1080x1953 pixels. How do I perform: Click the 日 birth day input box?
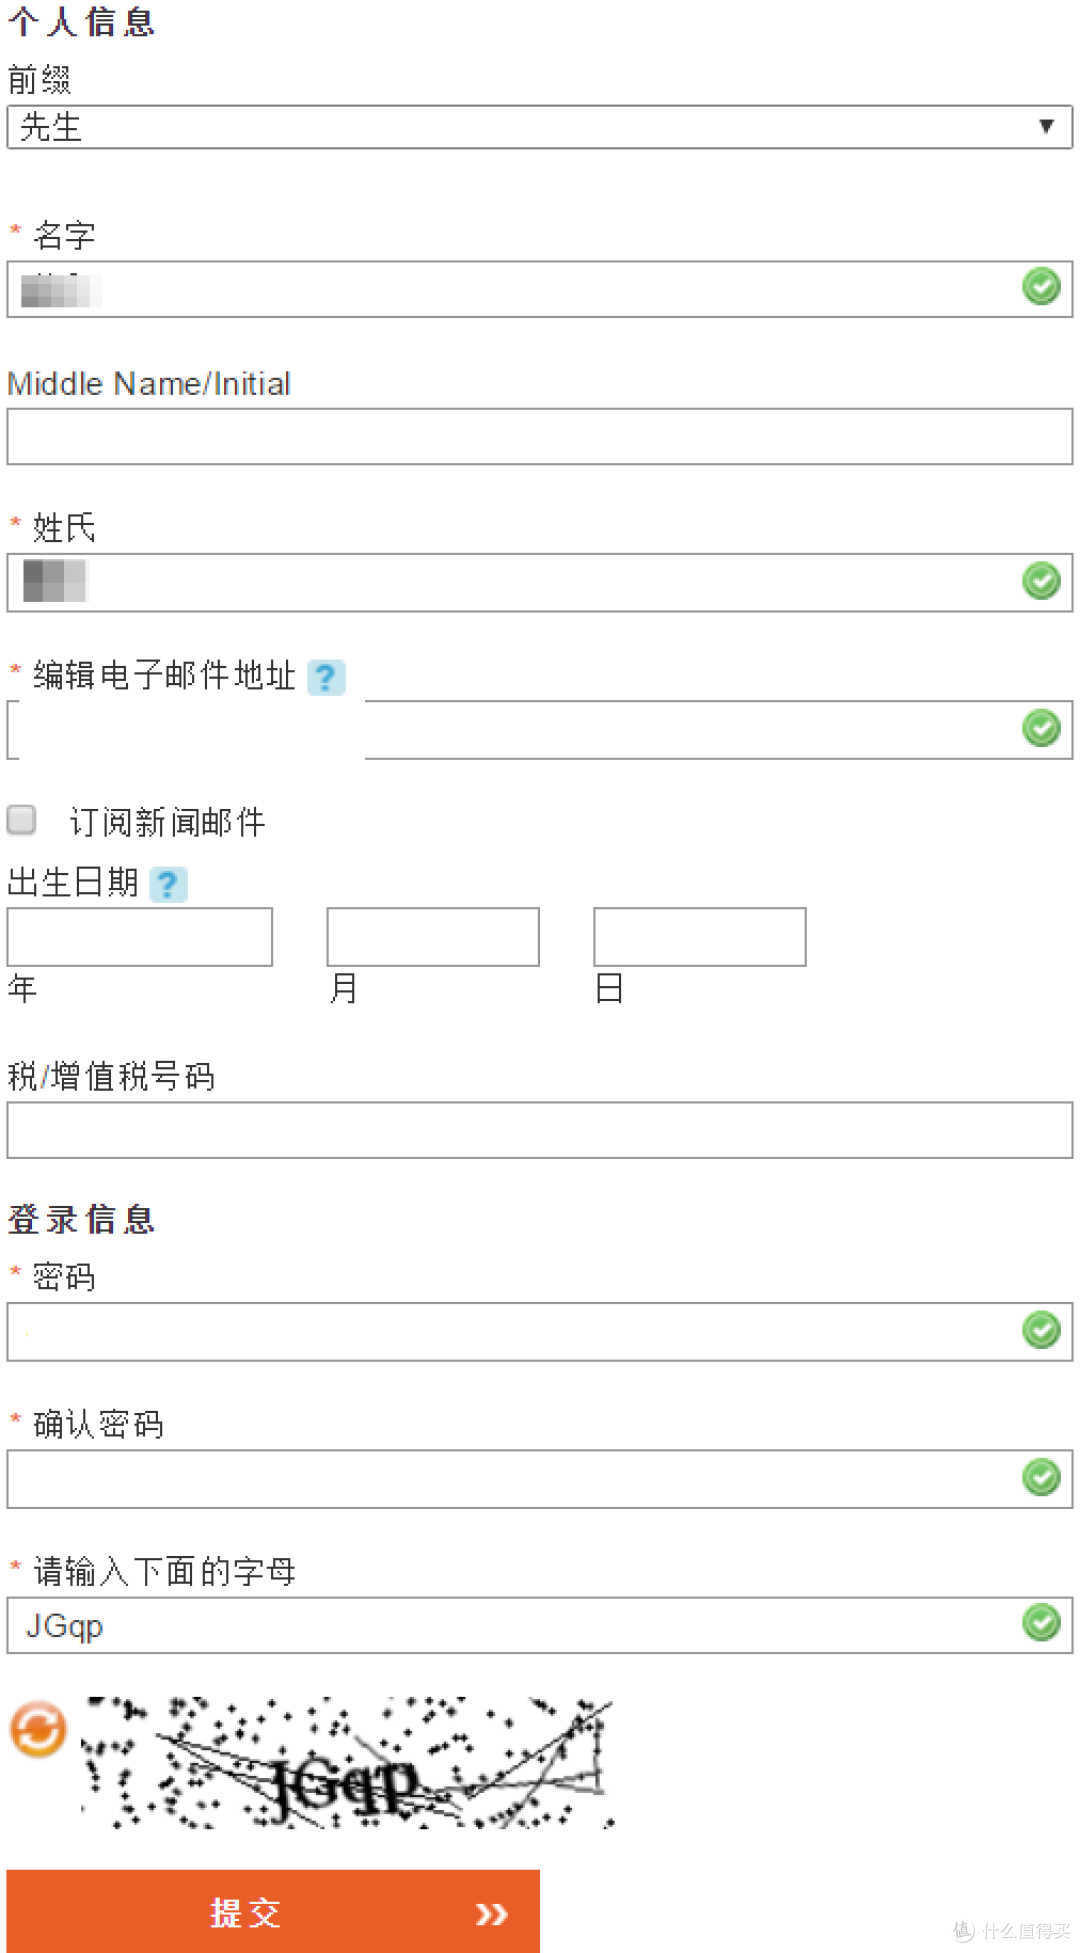pos(700,937)
